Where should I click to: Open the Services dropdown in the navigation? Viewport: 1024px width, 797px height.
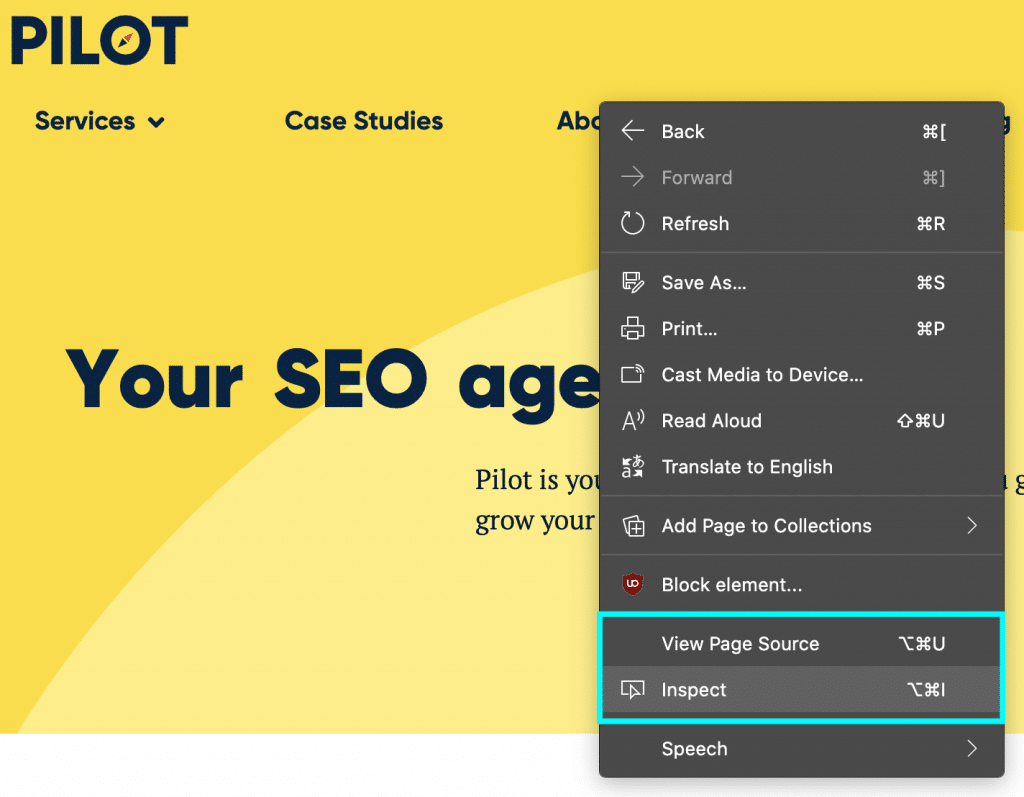(99, 121)
